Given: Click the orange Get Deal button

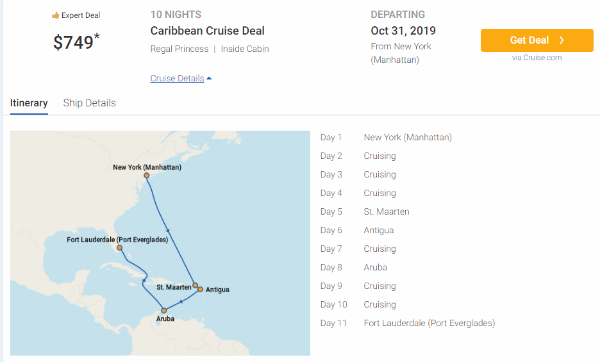Looking at the screenshot, I should pos(537,40).
